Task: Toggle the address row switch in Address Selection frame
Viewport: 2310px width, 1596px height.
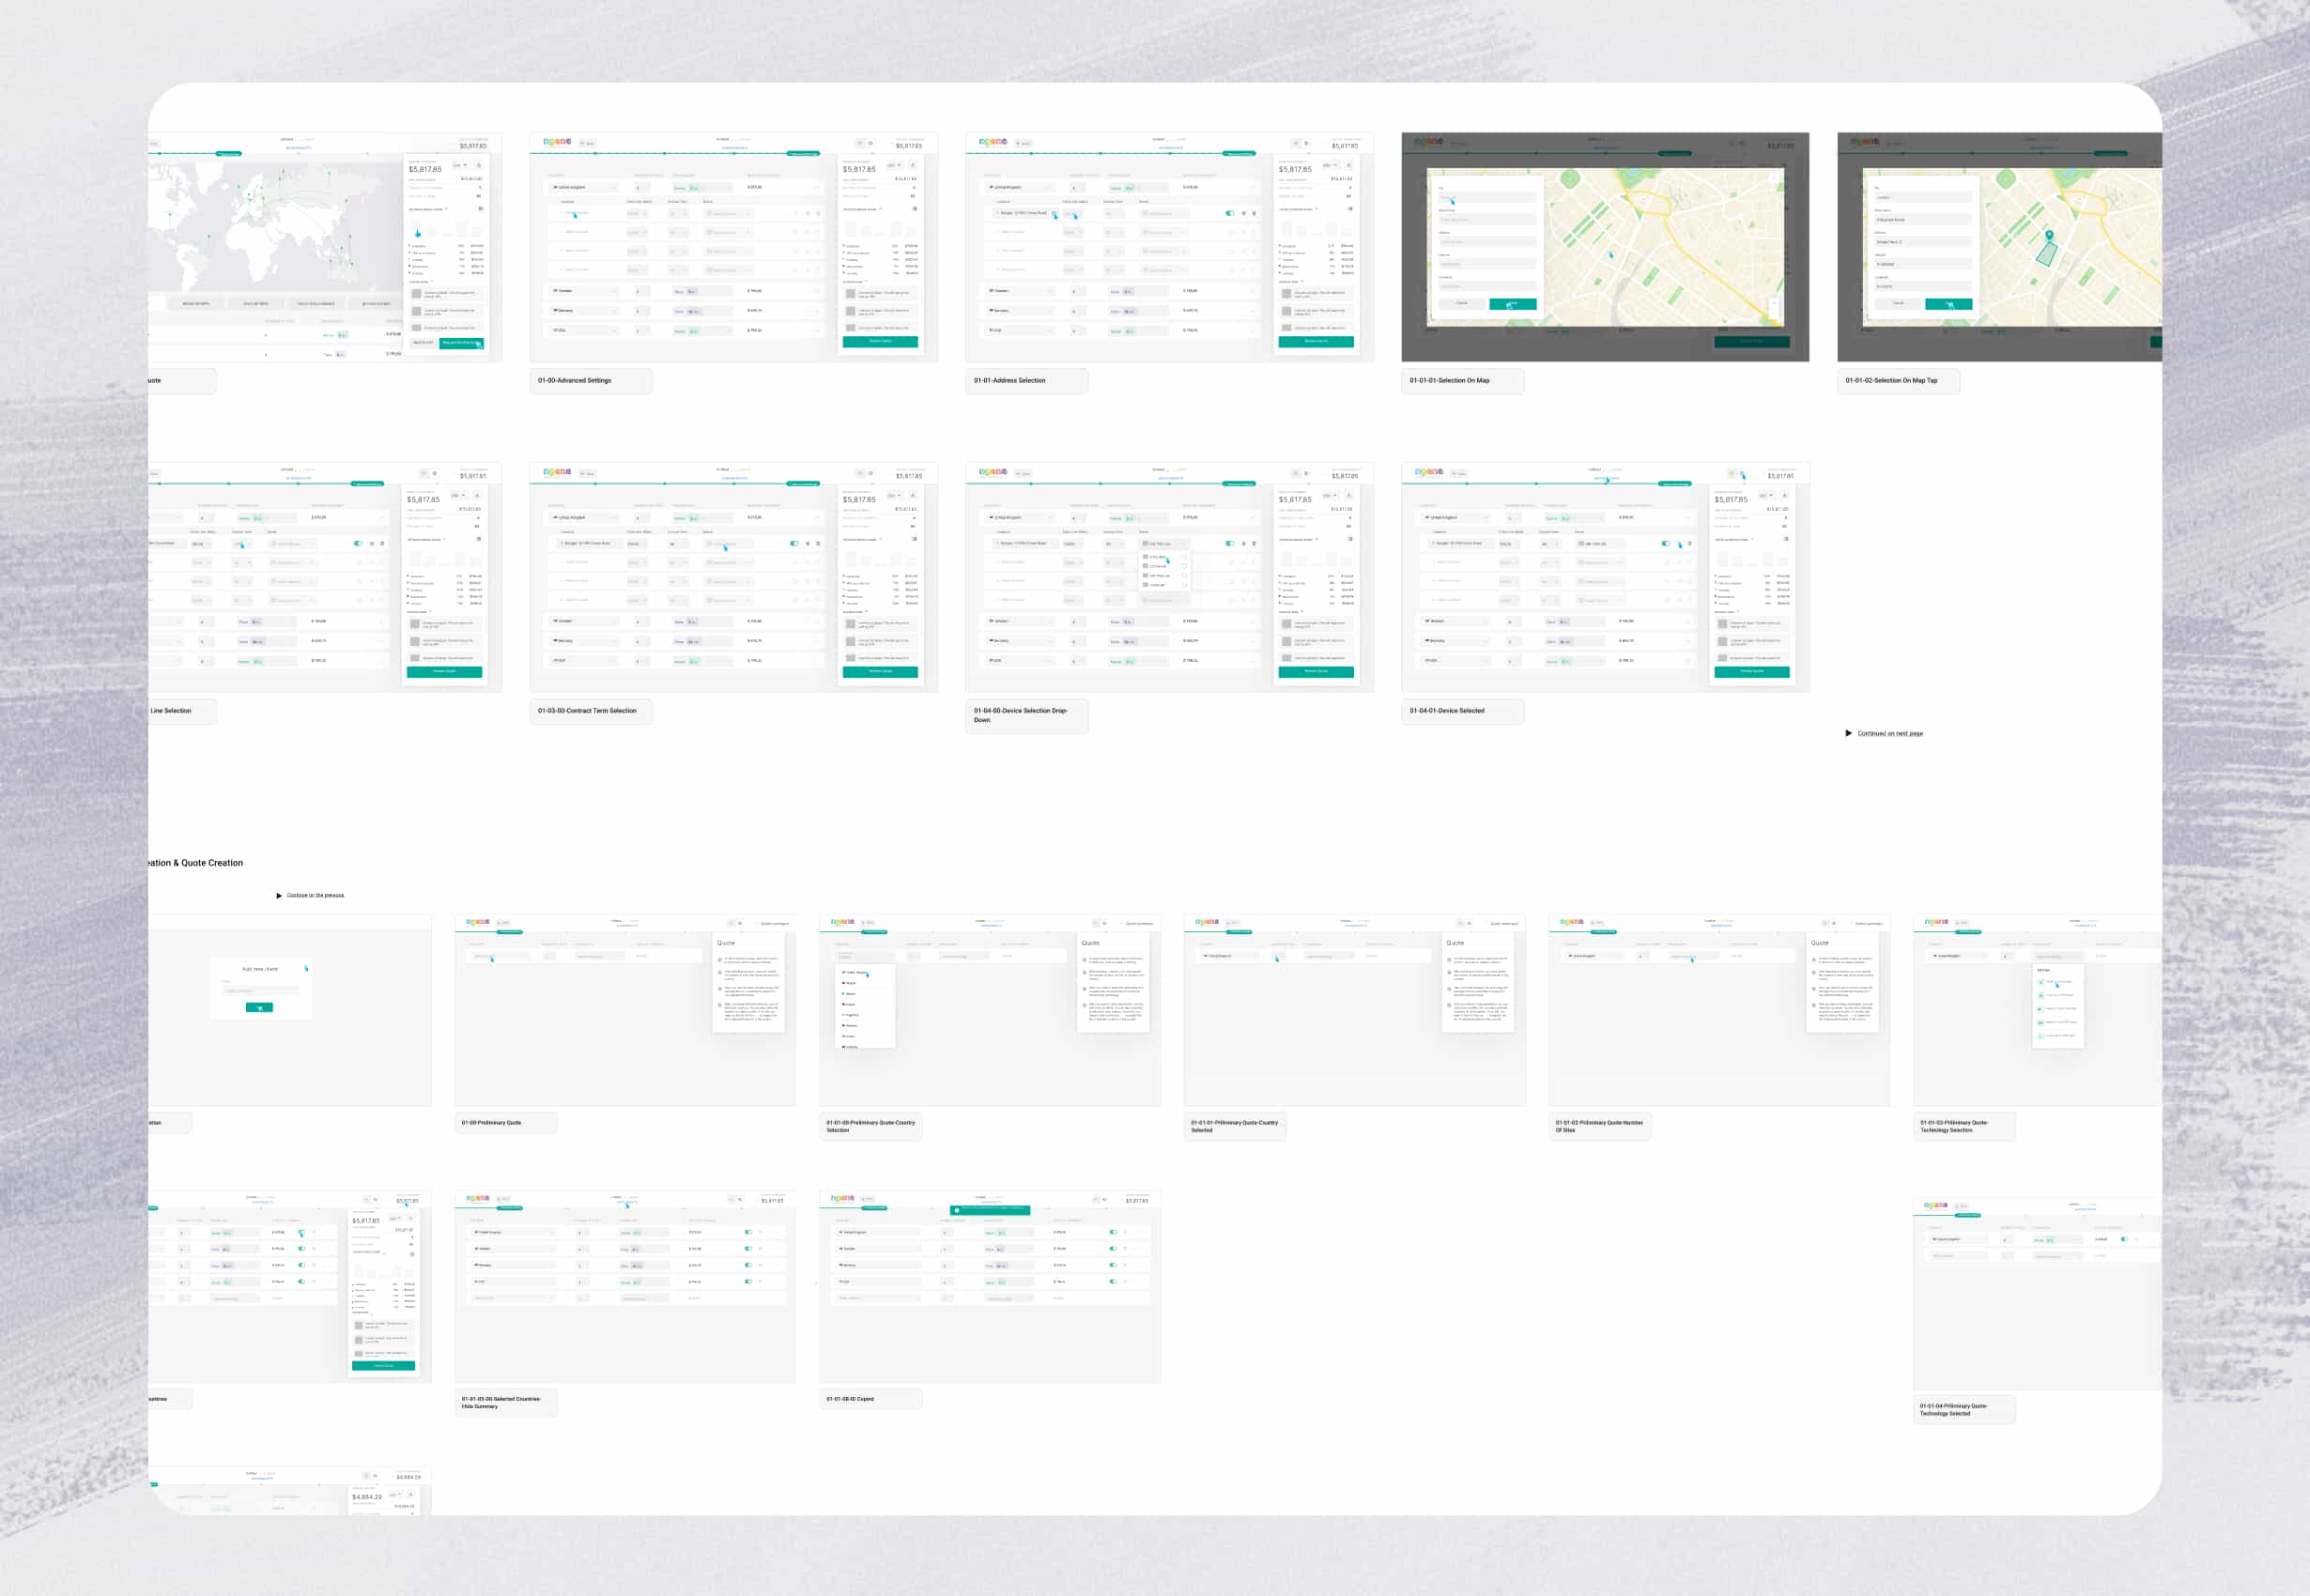Action: [1229, 213]
